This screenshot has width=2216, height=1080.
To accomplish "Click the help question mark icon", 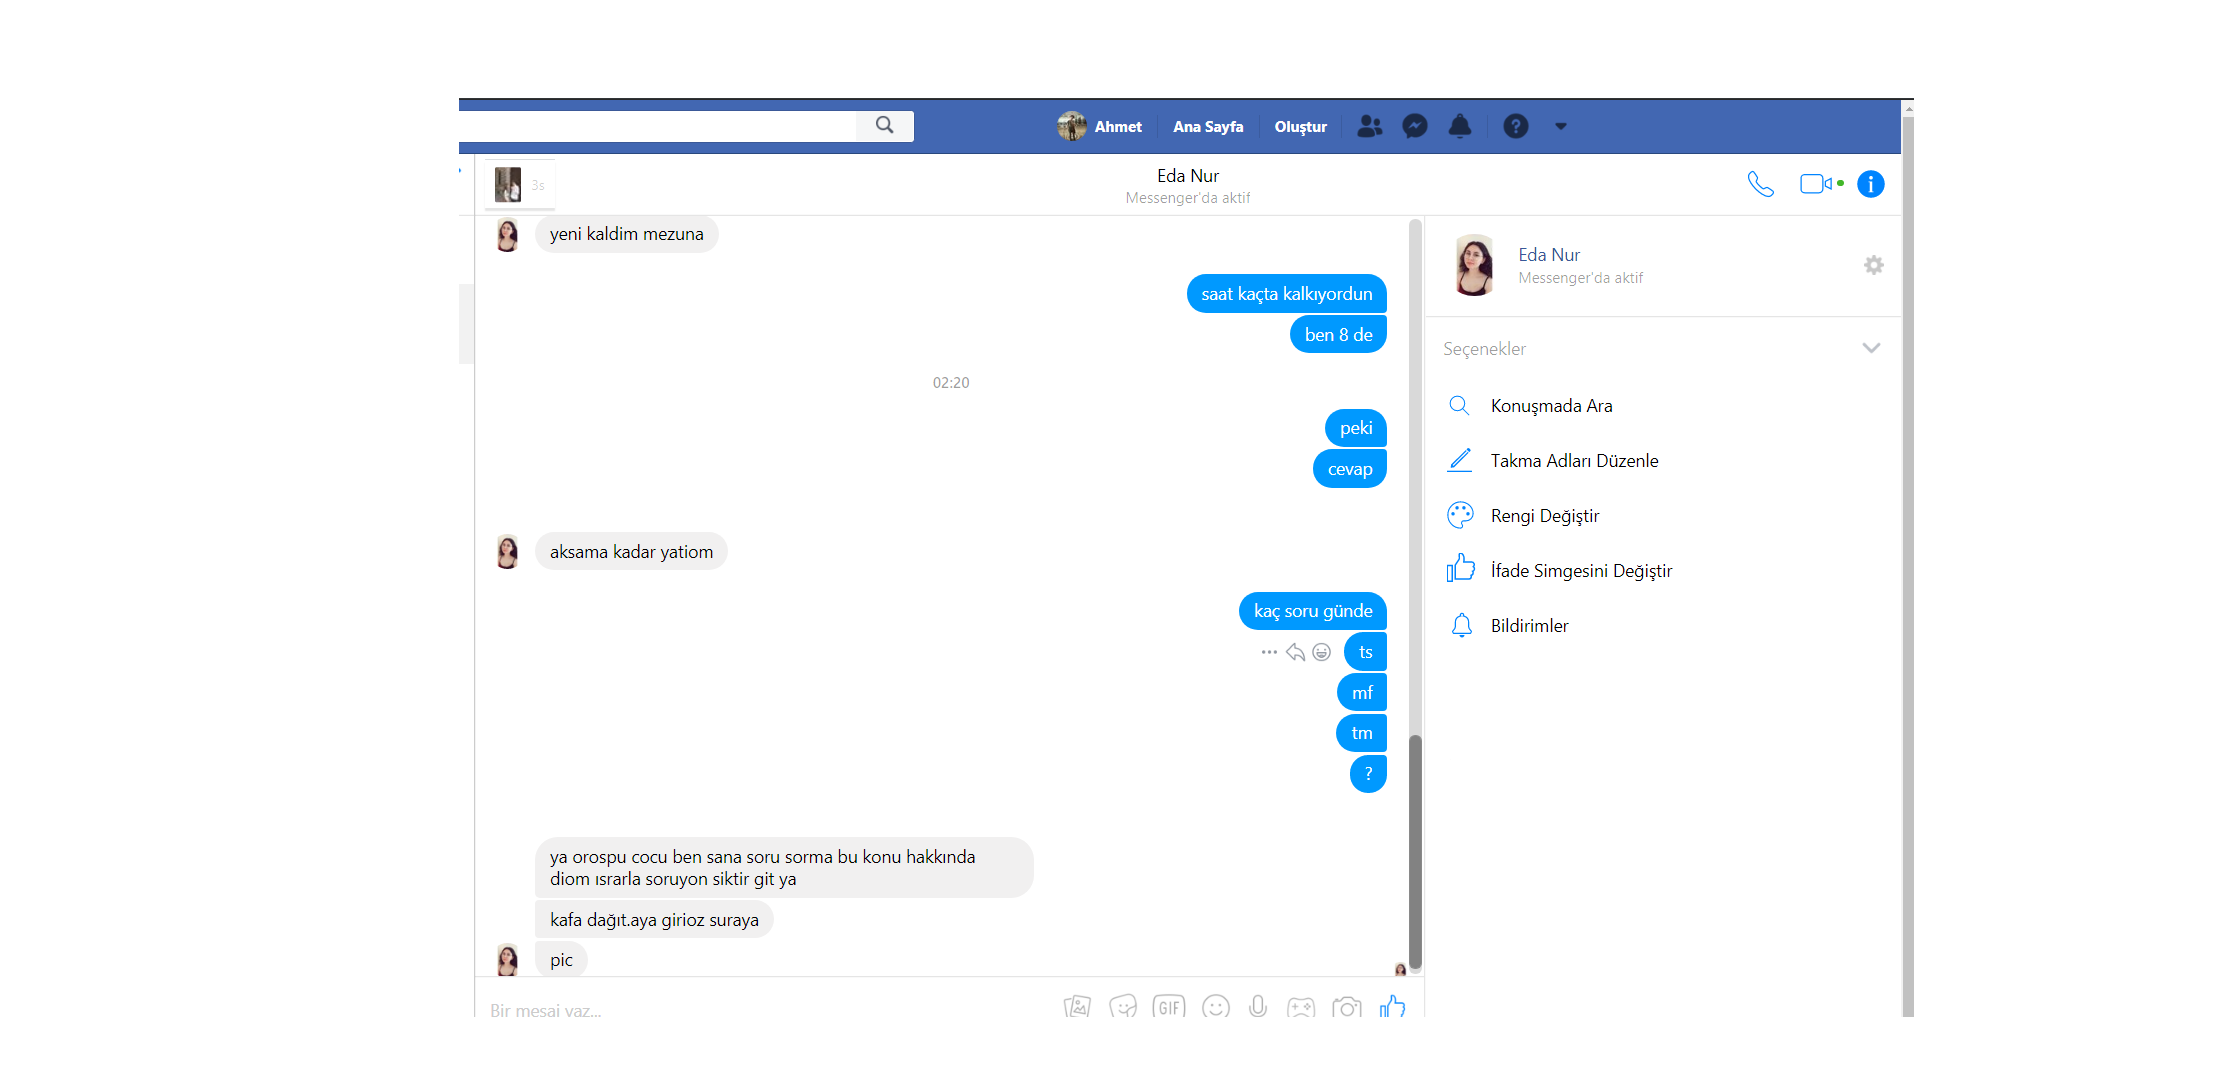I will [1515, 126].
